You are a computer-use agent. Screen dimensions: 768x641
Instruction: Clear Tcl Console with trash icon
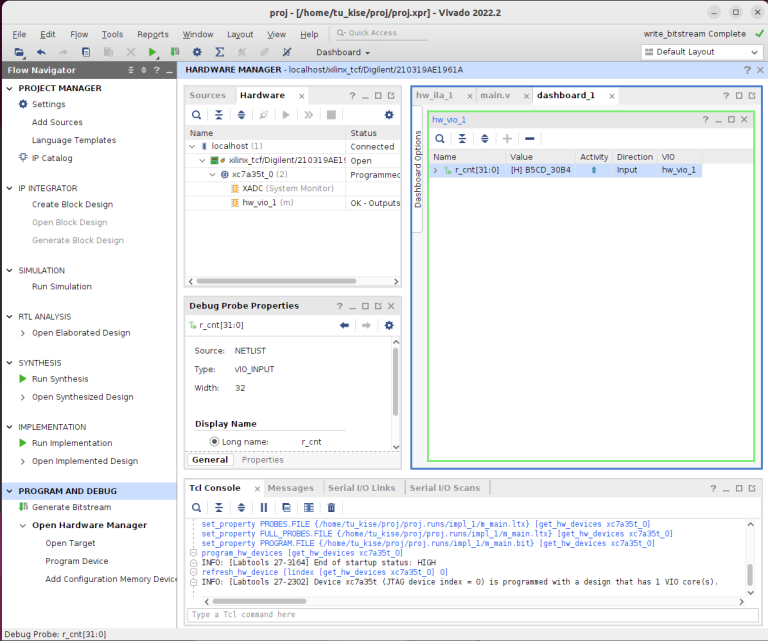click(331, 508)
